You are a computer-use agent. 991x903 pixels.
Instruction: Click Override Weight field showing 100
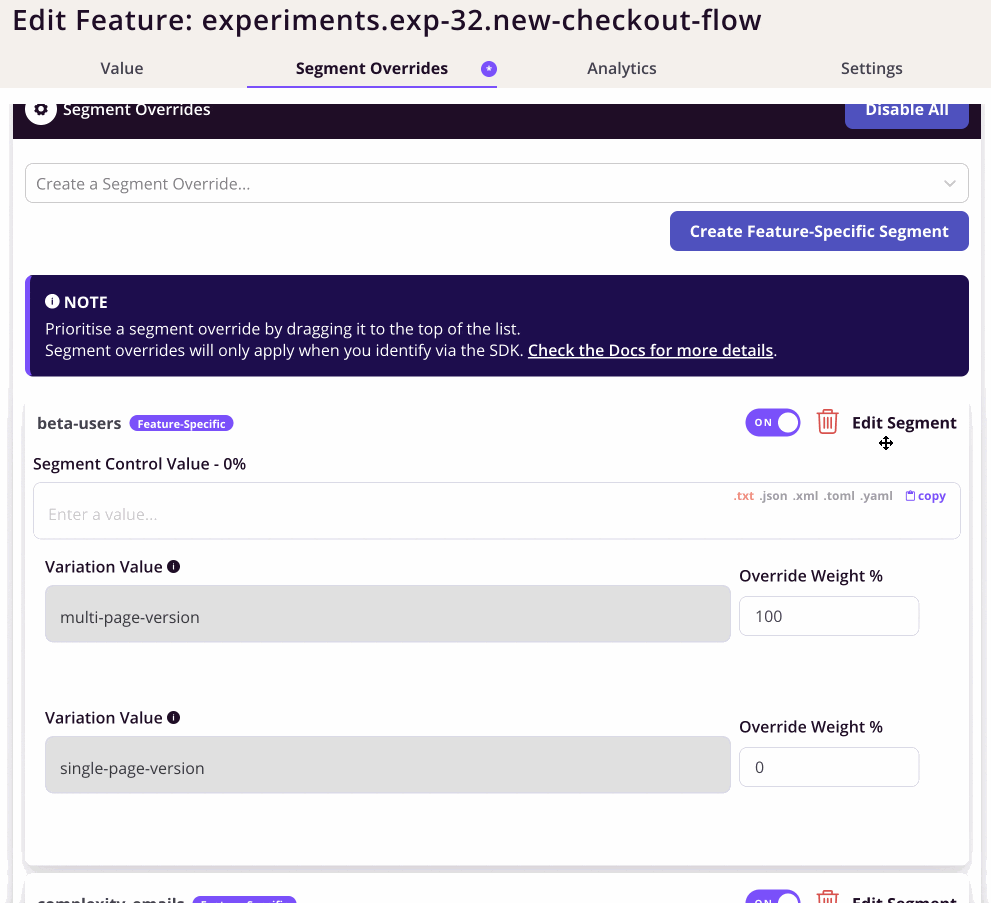[x=829, y=616]
